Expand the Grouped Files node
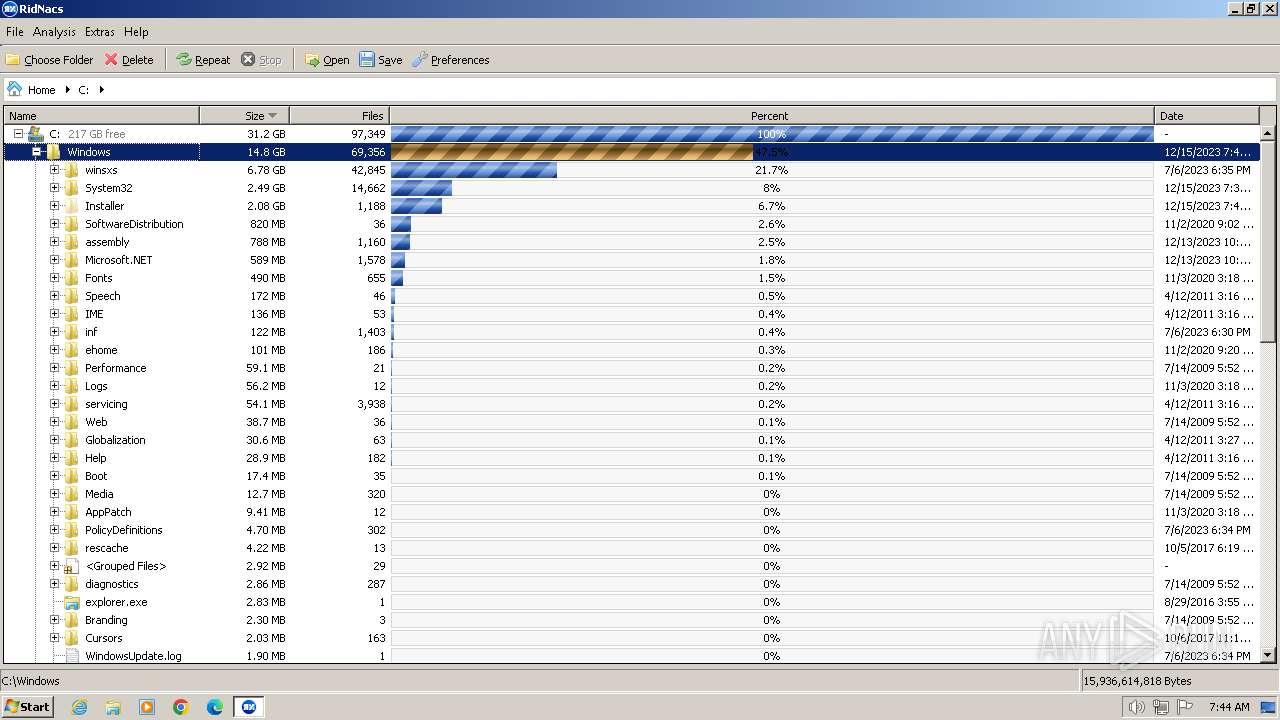Viewport: 1280px width, 720px height. 54,566
